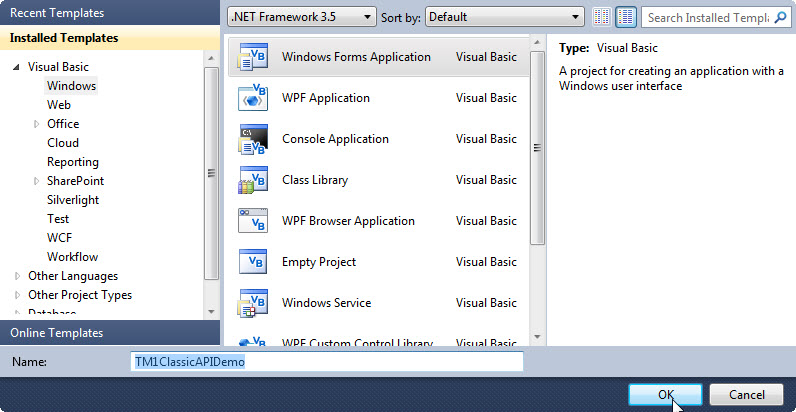Click the template list scroll-down arrow
The width and height of the screenshot is (796, 412).
pyautogui.click(x=537, y=336)
